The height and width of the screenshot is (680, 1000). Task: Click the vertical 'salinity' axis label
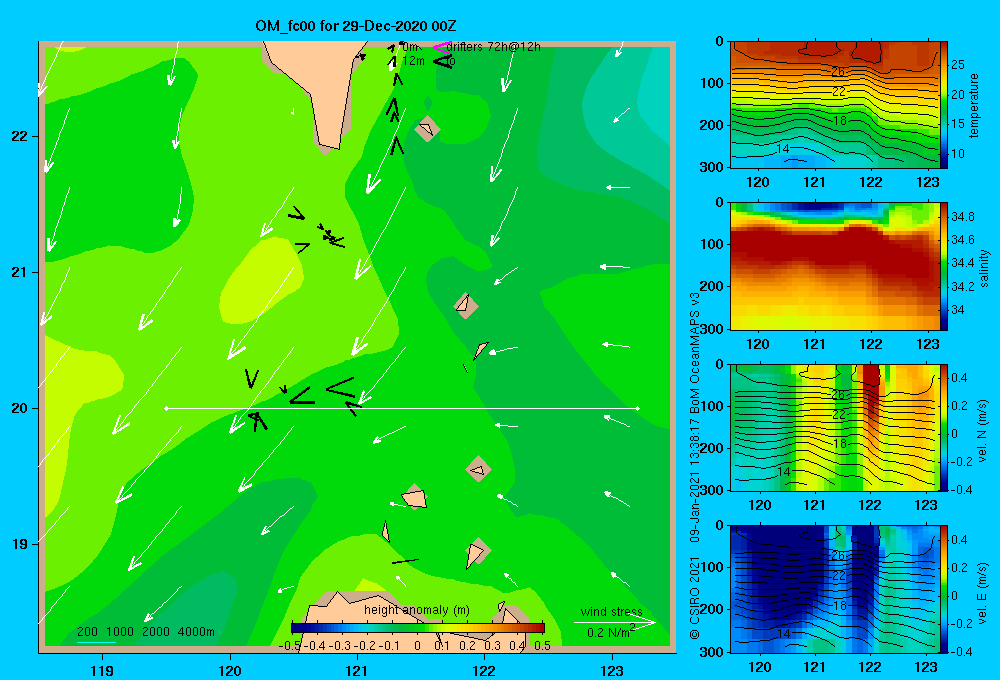tap(983, 268)
